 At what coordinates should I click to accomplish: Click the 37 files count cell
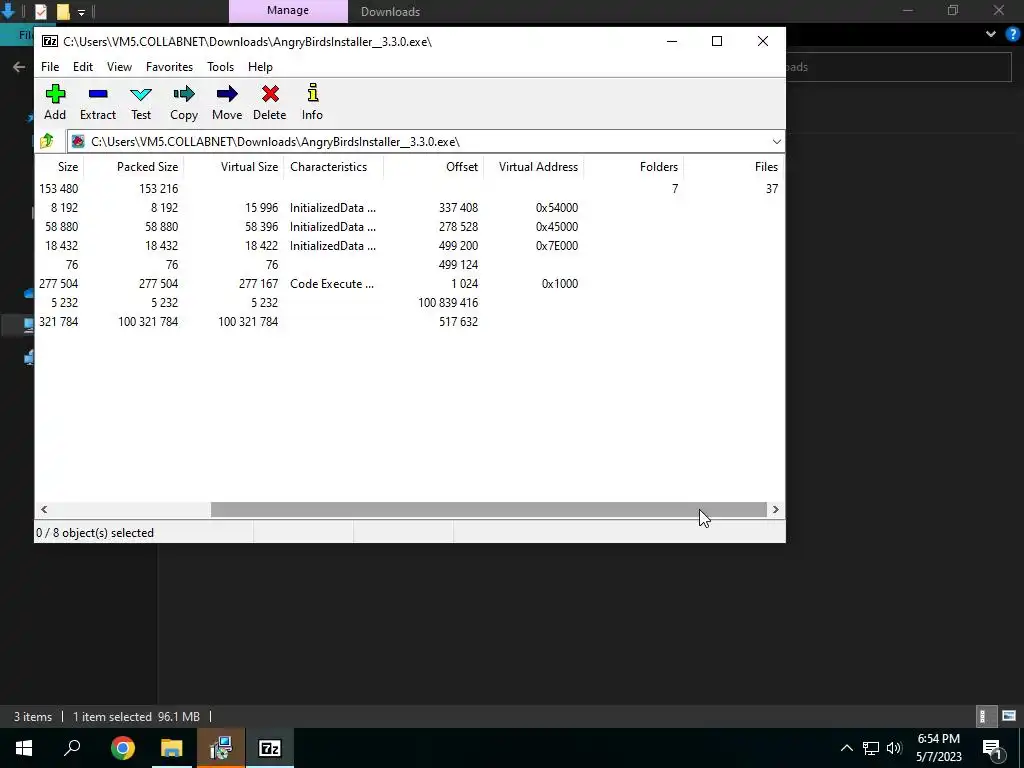(x=772, y=189)
